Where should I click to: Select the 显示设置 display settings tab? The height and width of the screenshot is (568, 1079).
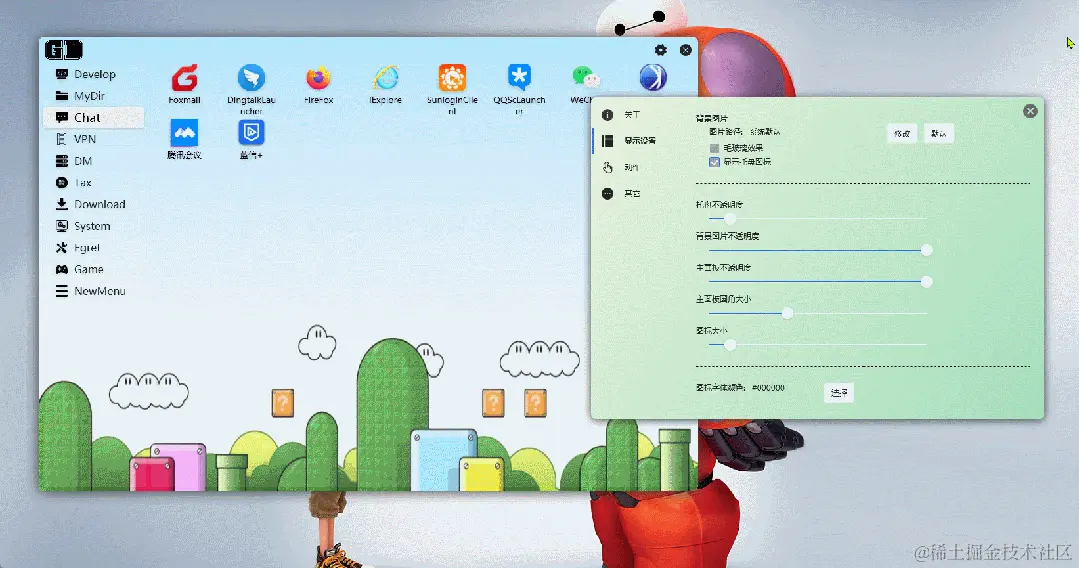tap(630, 140)
